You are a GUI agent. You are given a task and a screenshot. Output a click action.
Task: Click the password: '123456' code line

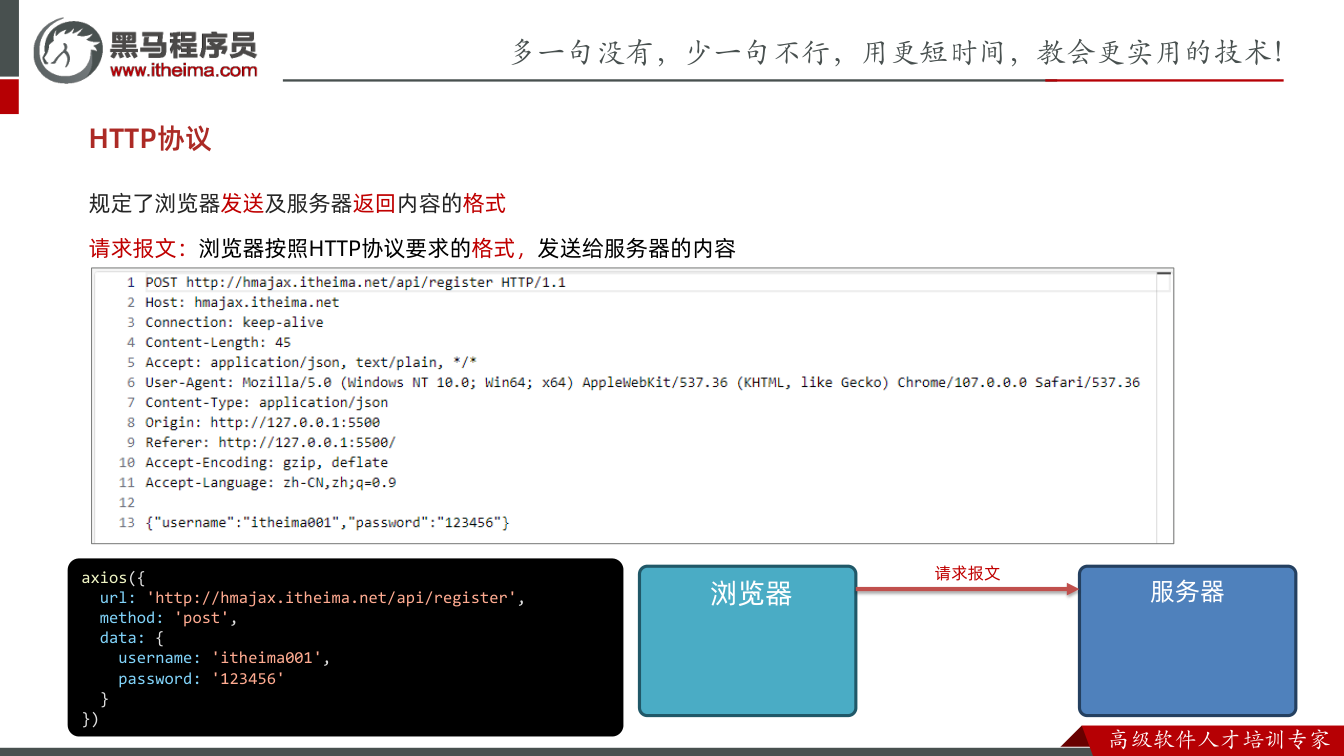(201, 679)
